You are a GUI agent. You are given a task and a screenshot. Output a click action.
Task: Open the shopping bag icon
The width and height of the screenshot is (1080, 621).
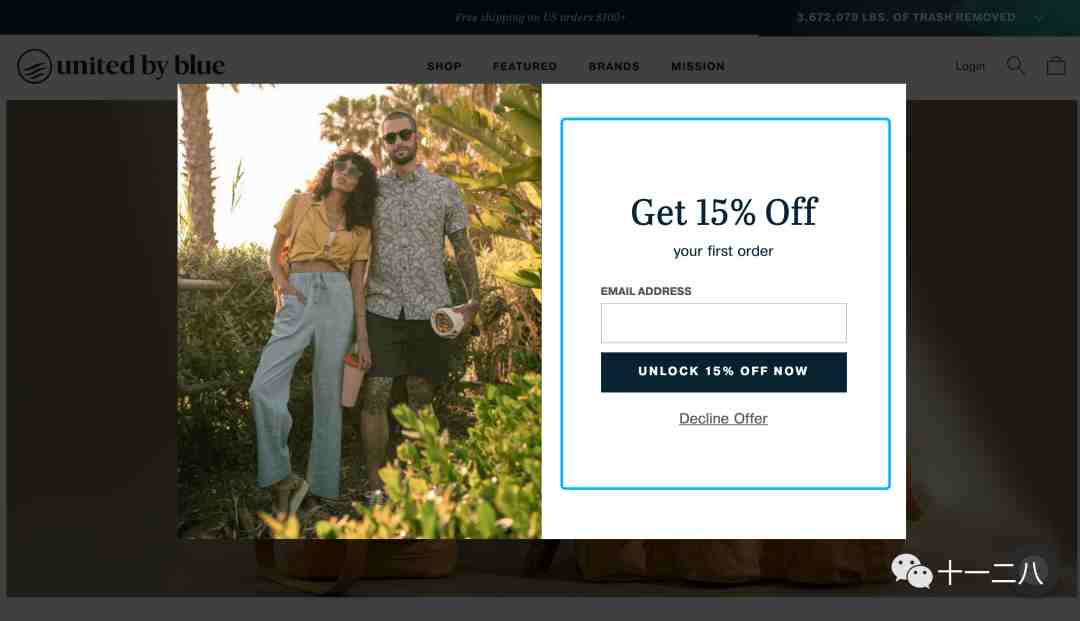pyautogui.click(x=1056, y=66)
